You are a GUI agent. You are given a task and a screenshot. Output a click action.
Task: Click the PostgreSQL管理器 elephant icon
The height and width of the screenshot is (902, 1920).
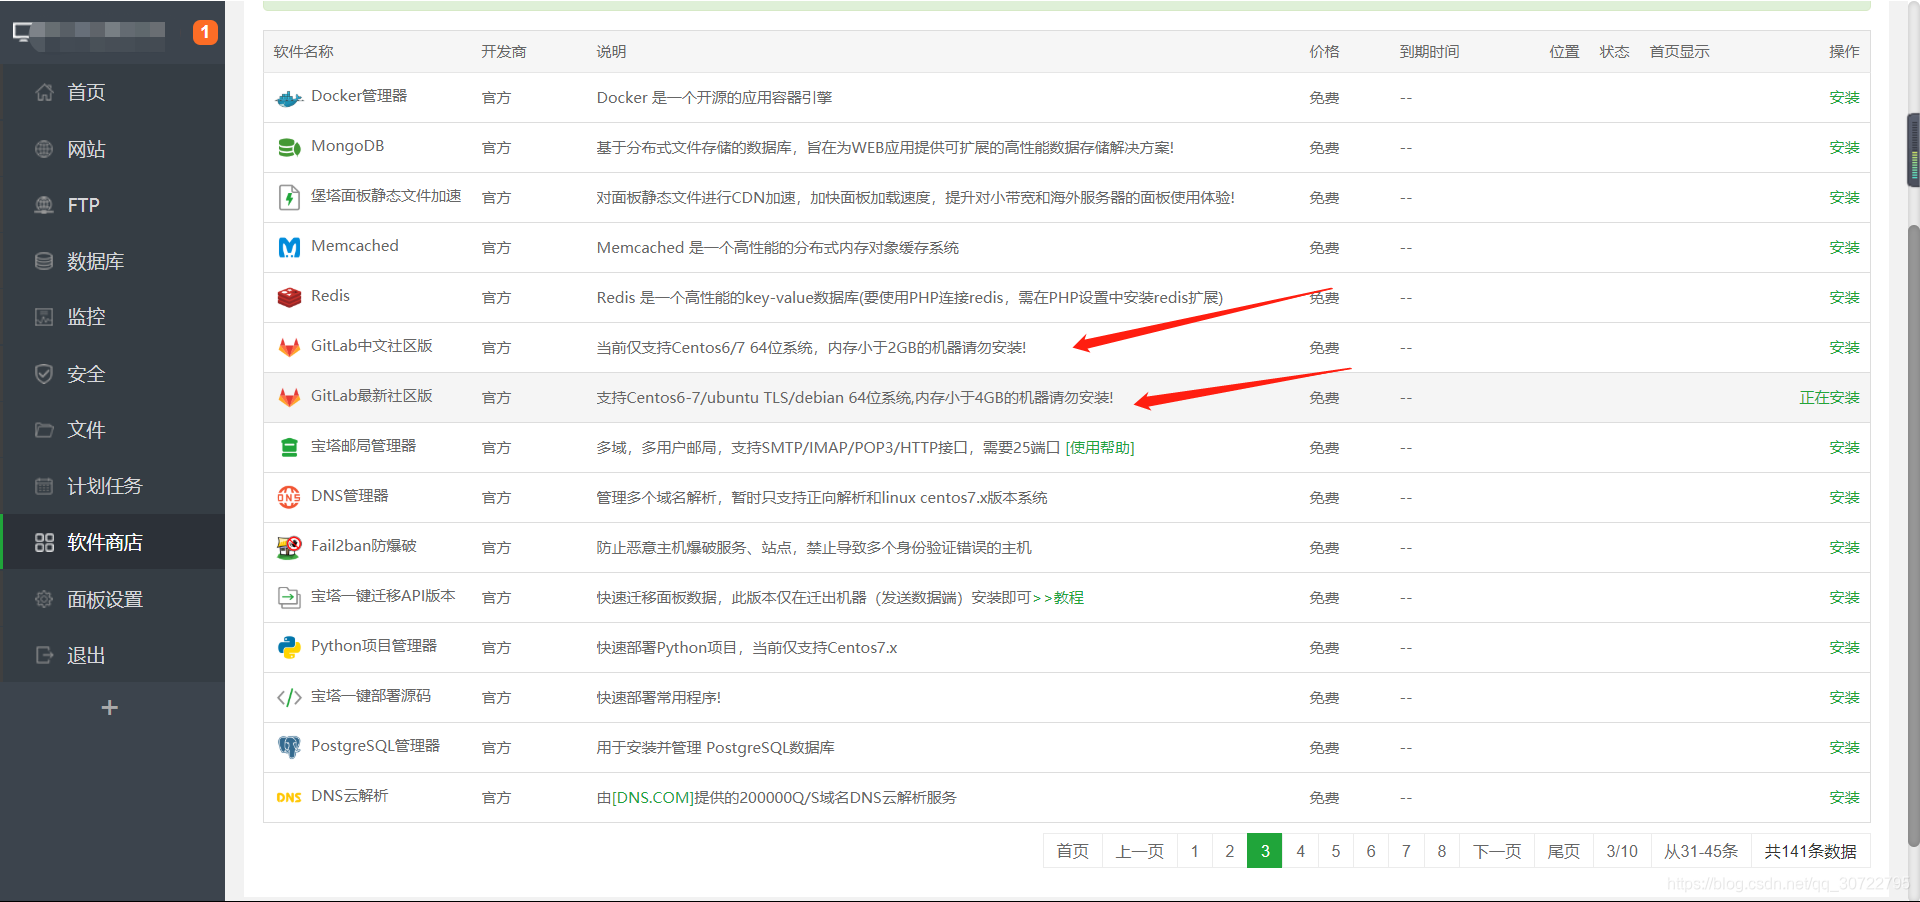point(289,748)
